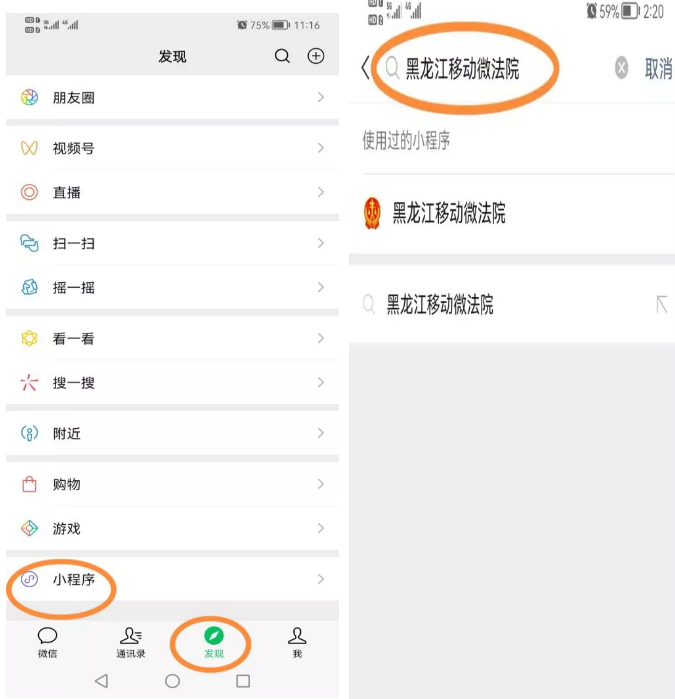675x699 pixels.
Task: Go to the 我 profile tab
Action: point(297,642)
